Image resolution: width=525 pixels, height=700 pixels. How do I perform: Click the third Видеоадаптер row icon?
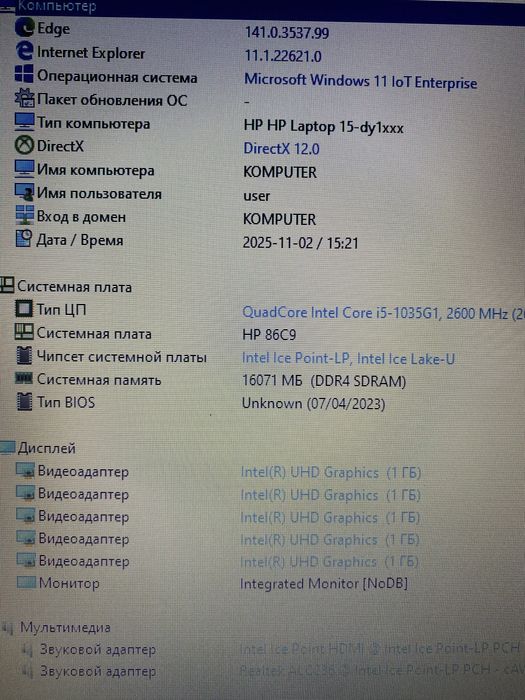(x=25, y=515)
